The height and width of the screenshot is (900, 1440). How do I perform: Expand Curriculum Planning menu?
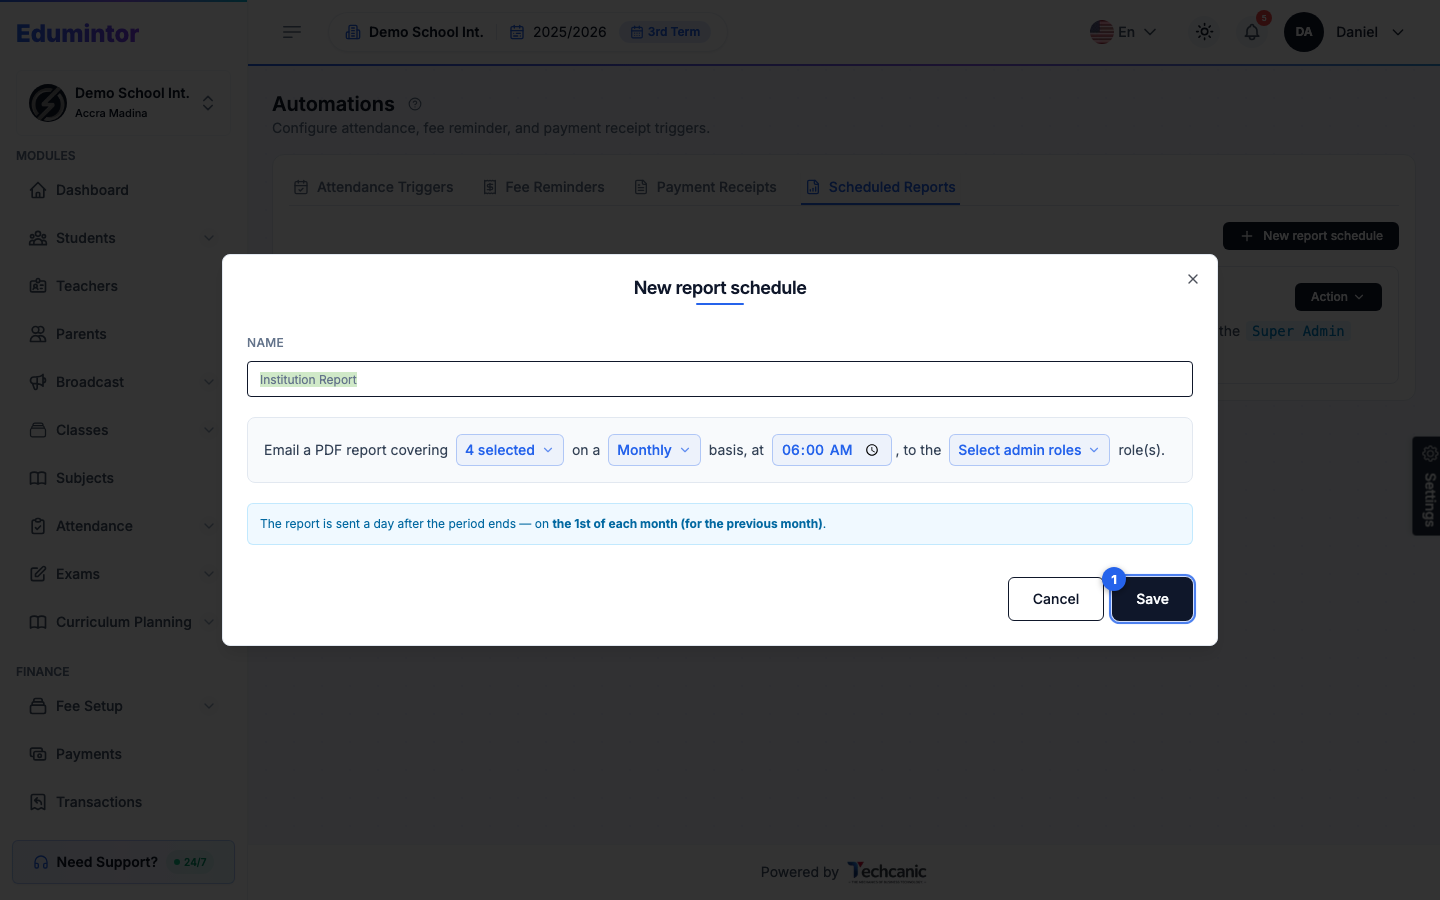124,622
